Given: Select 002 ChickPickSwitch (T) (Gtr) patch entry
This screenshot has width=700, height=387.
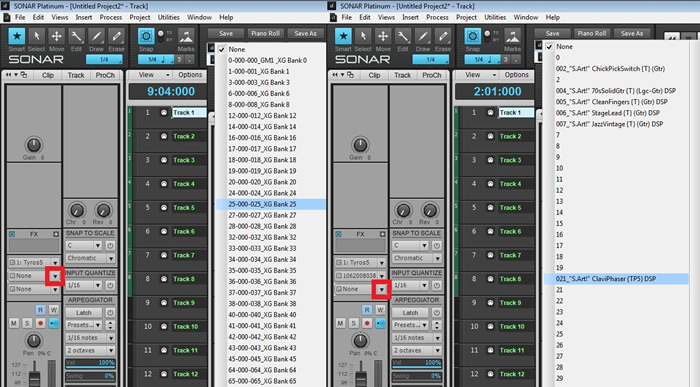Looking at the screenshot, I should pyautogui.click(x=610, y=69).
